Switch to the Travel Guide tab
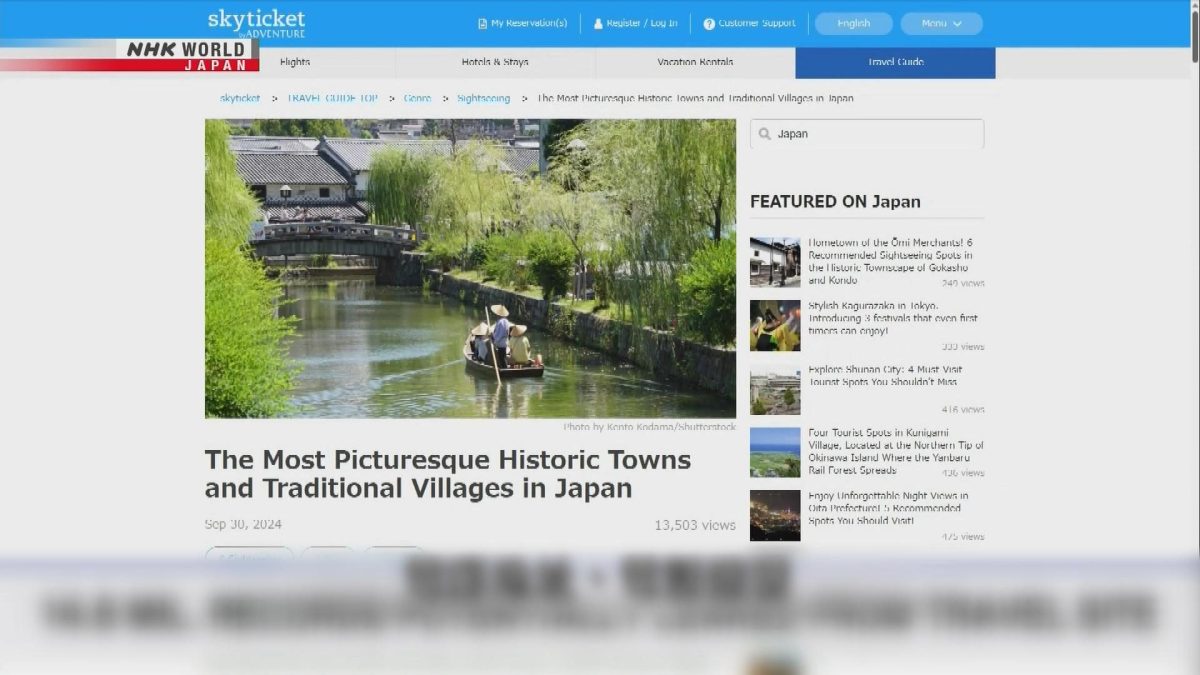The image size is (1200, 675). (895, 62)
